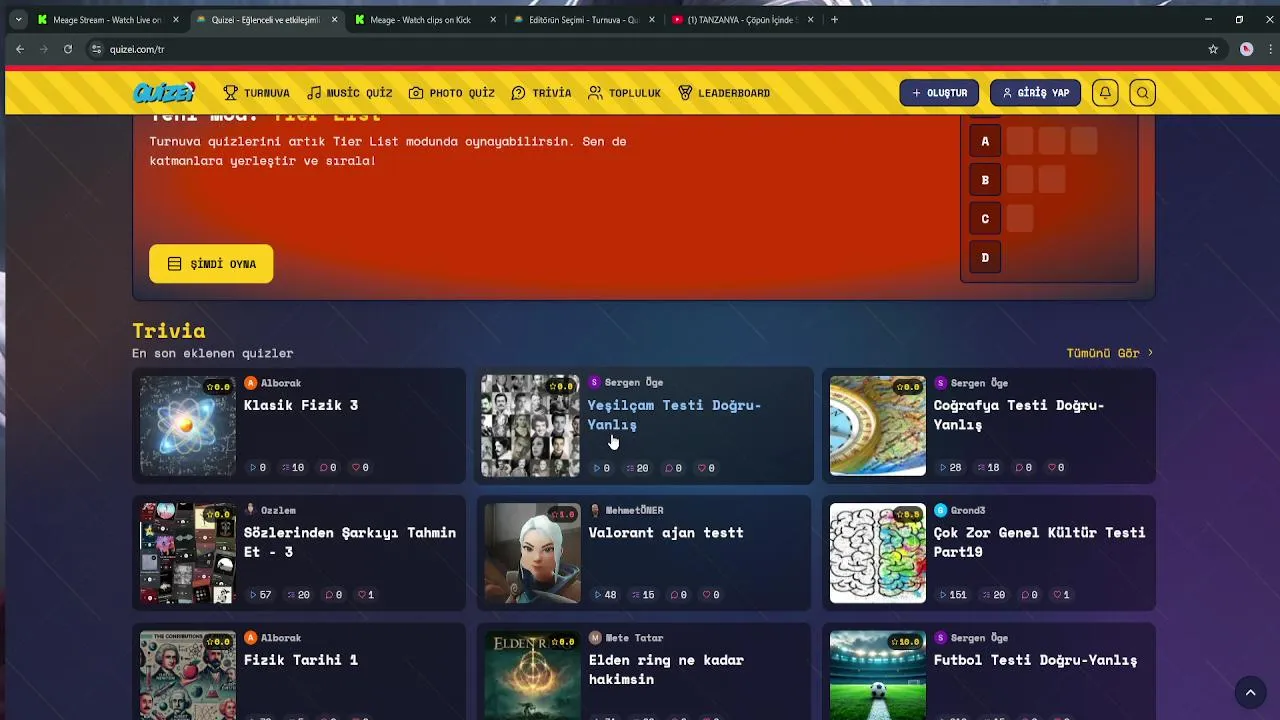Image resolution: width=1280 pixels, height=720 pixels.
Task: Open the Coğrafya Testi map thumbnail
Action: tap(877, 426)
